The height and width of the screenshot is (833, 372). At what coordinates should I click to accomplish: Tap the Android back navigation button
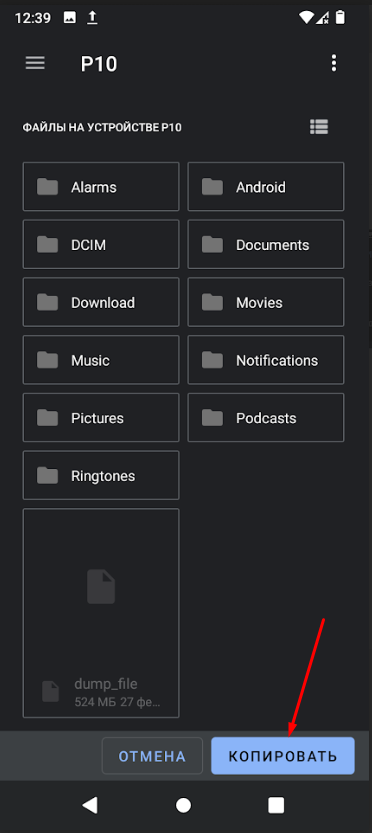coord(90,805)
